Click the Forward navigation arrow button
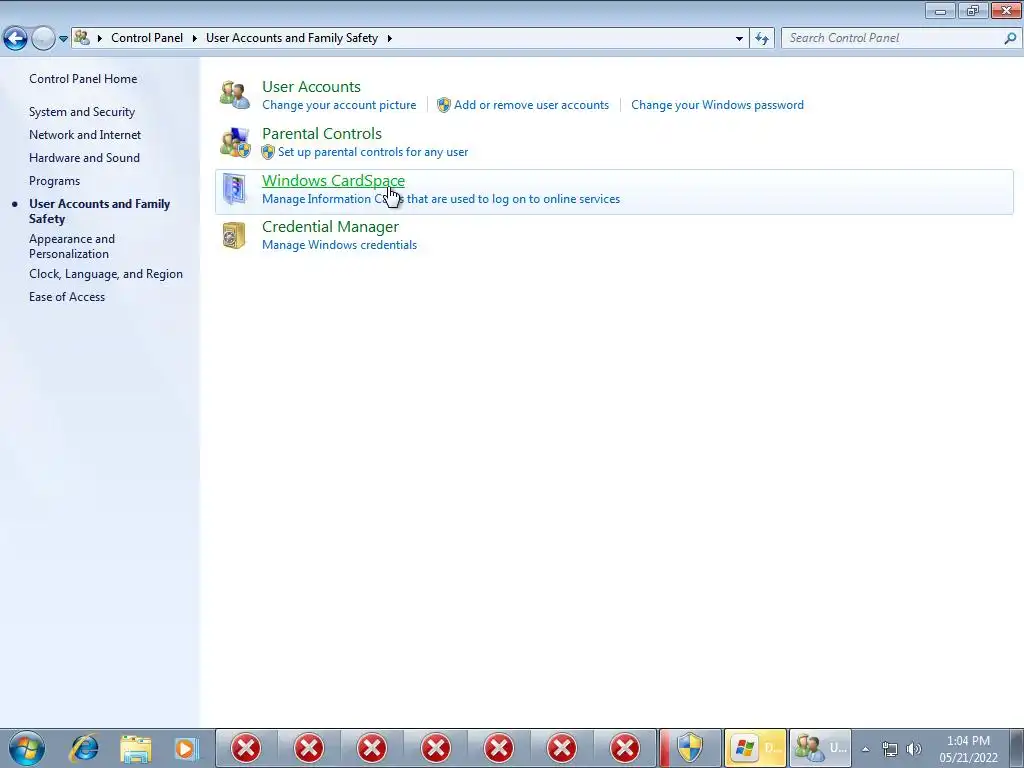Screen dimensions: 1024x768 point(43,39)
